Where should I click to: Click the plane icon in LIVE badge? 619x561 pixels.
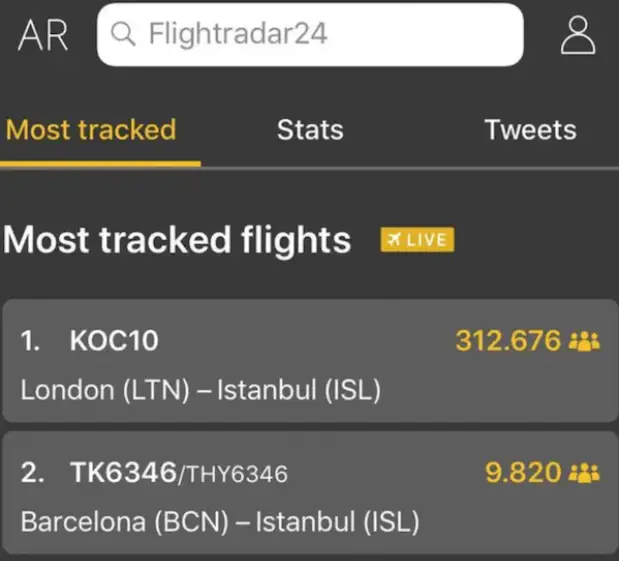tap(394, 240)
